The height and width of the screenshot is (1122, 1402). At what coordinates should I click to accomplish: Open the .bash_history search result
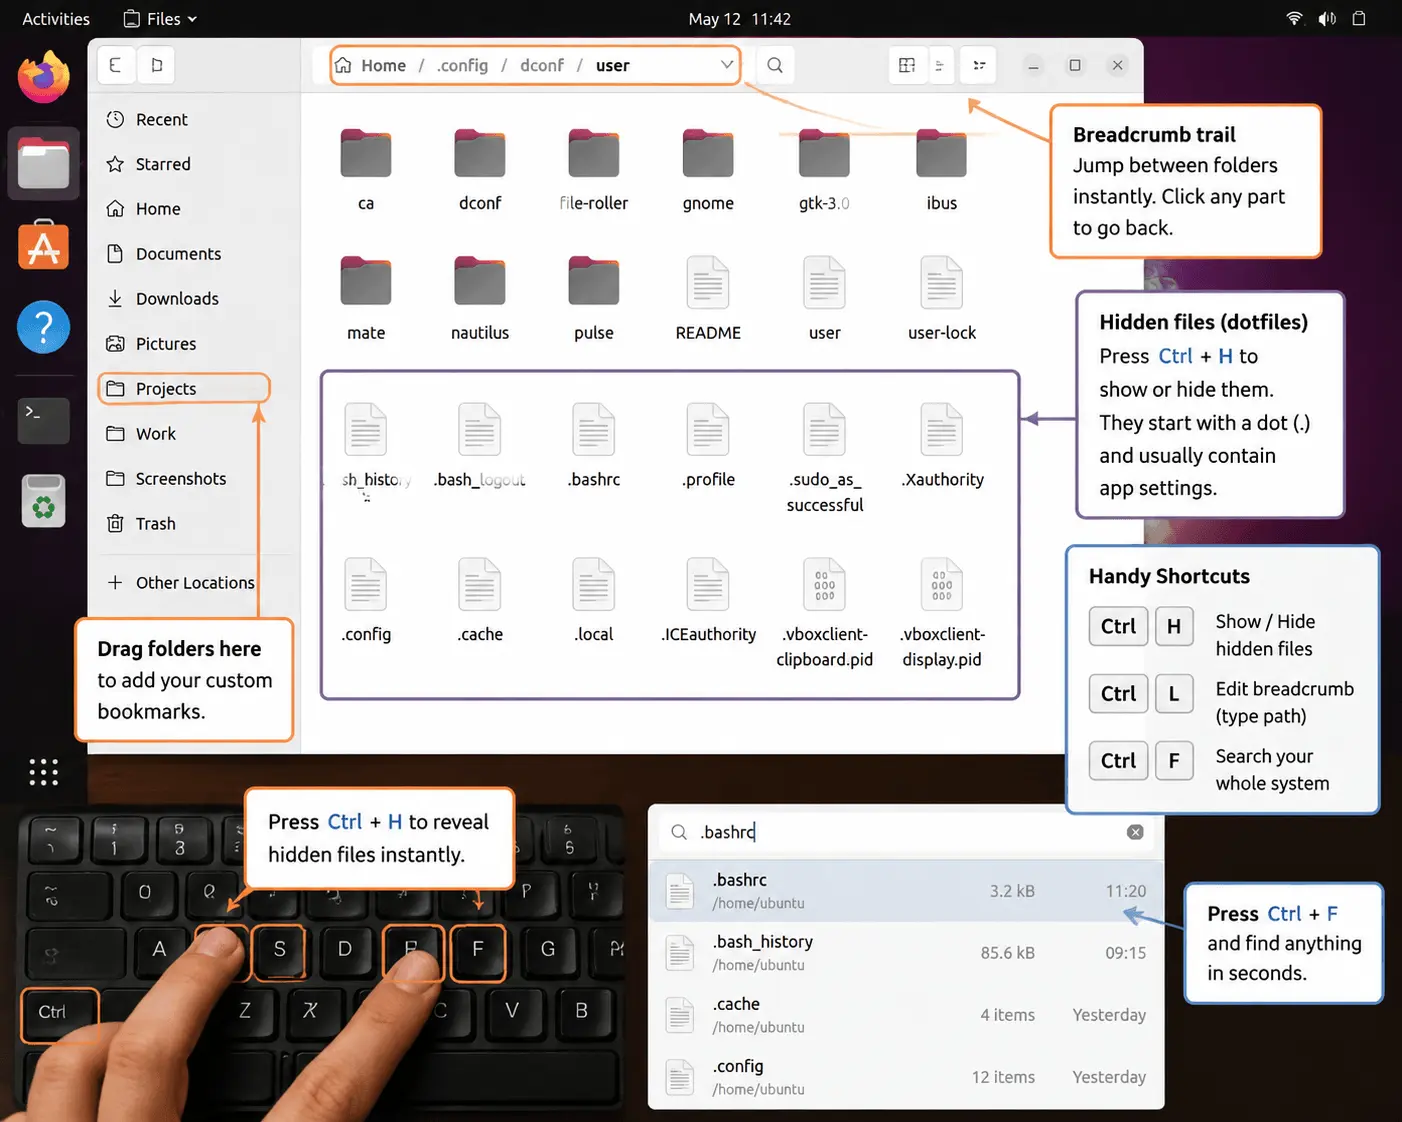coord(906,953)
